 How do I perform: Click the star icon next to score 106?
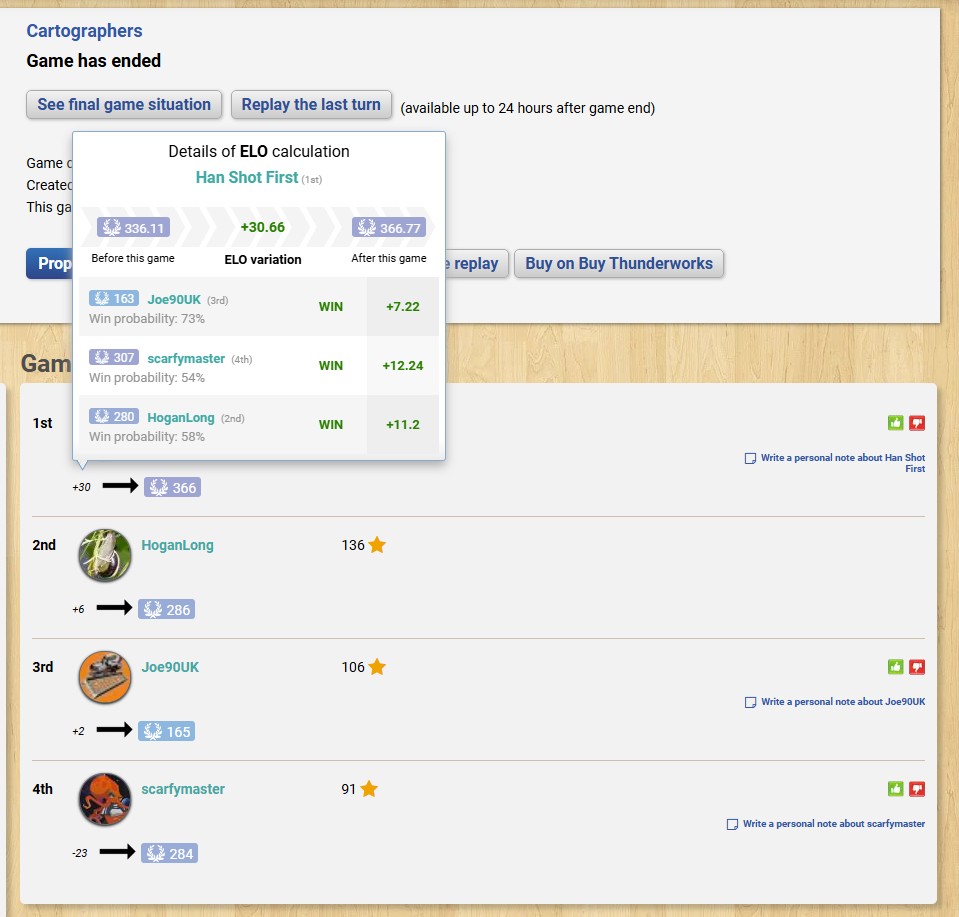[377, 667]
